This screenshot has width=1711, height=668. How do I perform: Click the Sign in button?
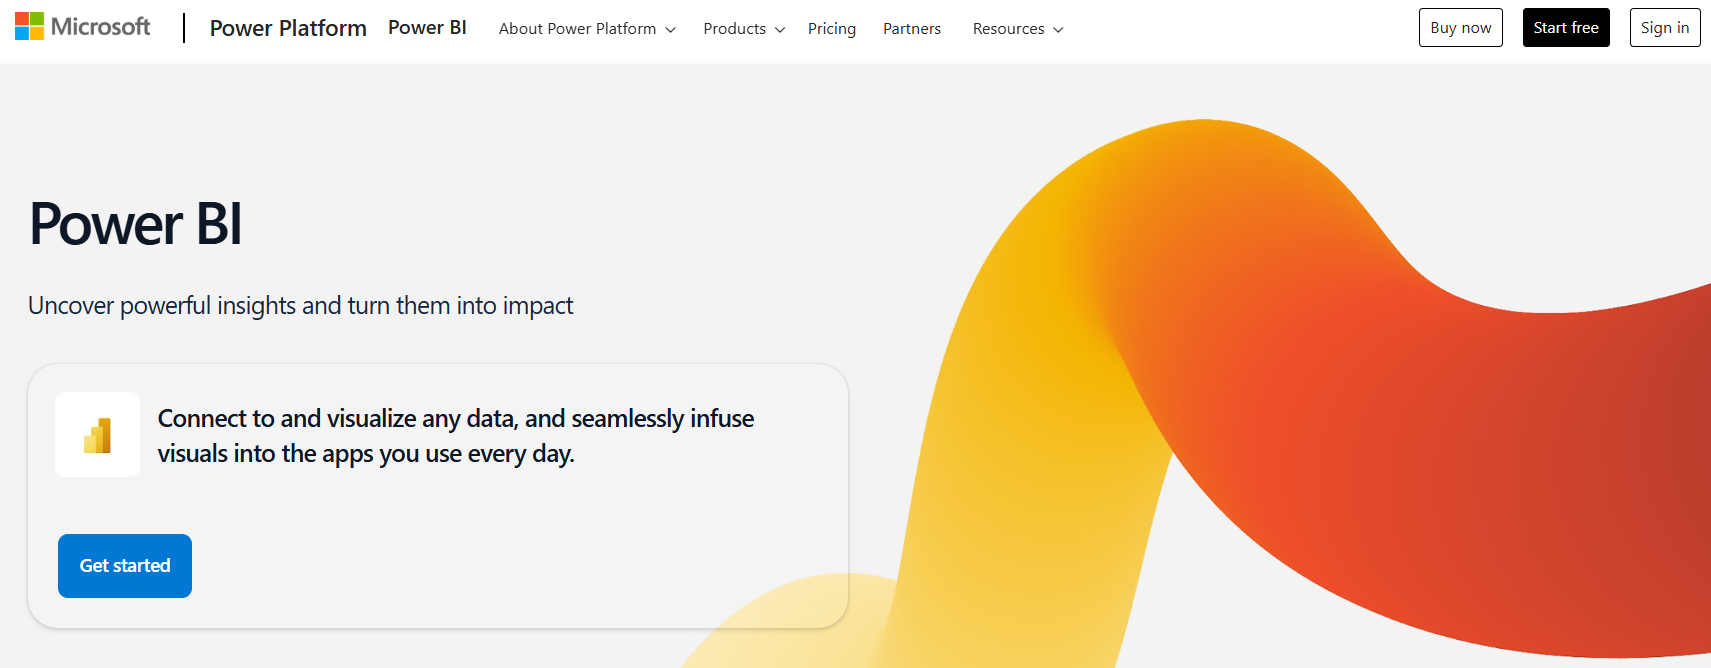pos(1664,28)
